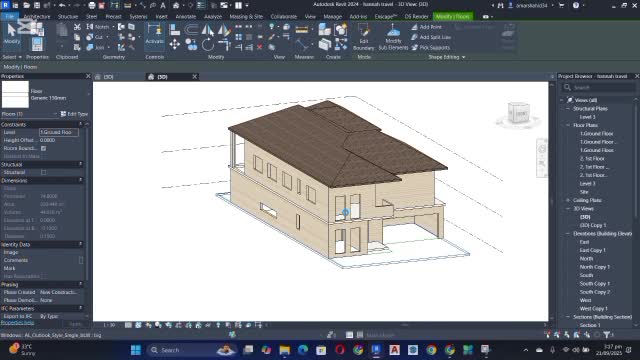Click the floor type preview thumbnail

coord(15,94)
